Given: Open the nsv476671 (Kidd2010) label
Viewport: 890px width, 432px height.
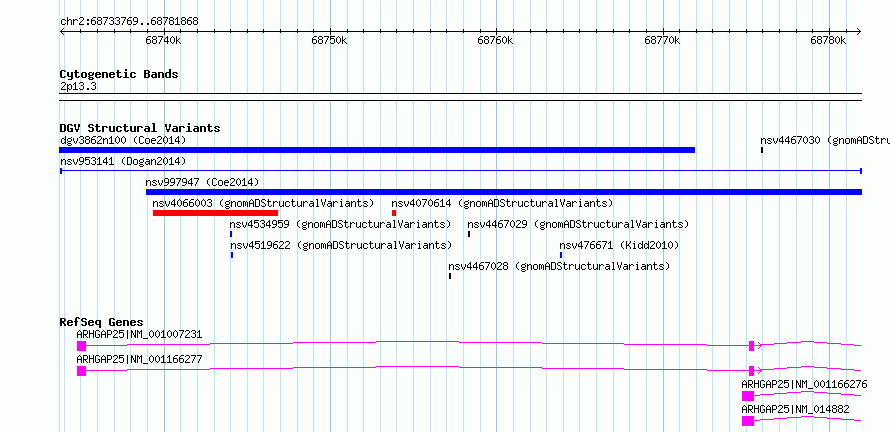Looking at the screenshot, I should point(619,245).
